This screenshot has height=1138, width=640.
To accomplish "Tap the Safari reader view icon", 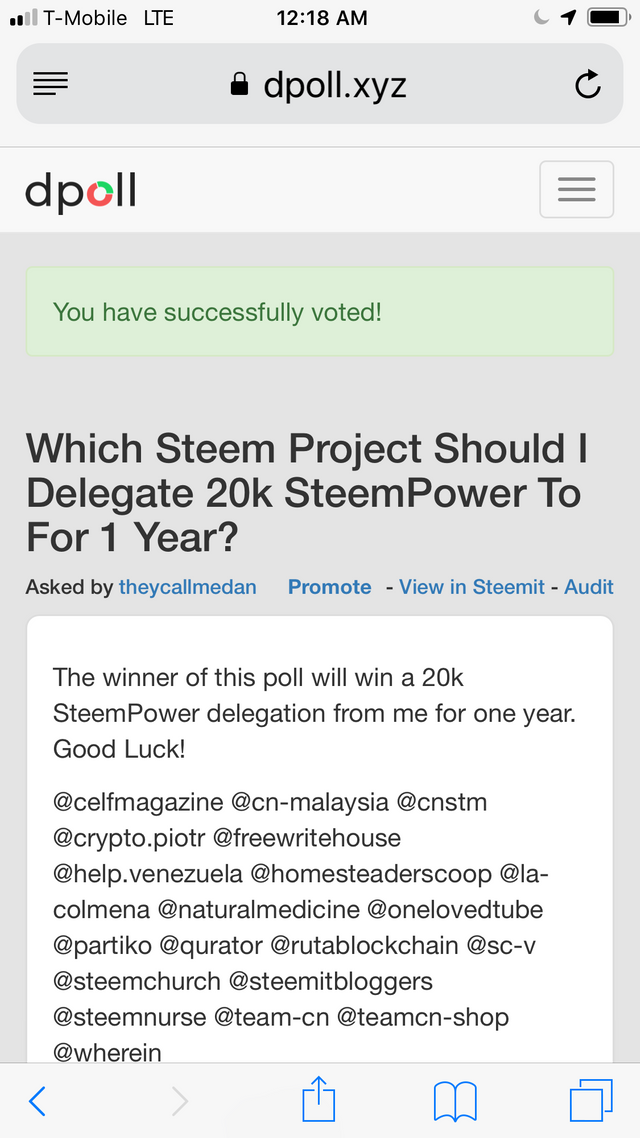I will point(51,84).
